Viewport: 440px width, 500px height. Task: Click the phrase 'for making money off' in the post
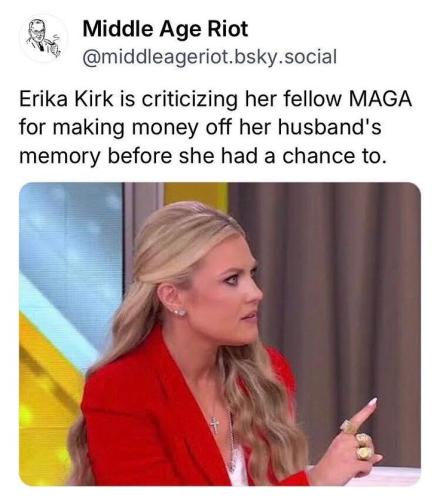point(127,128)
